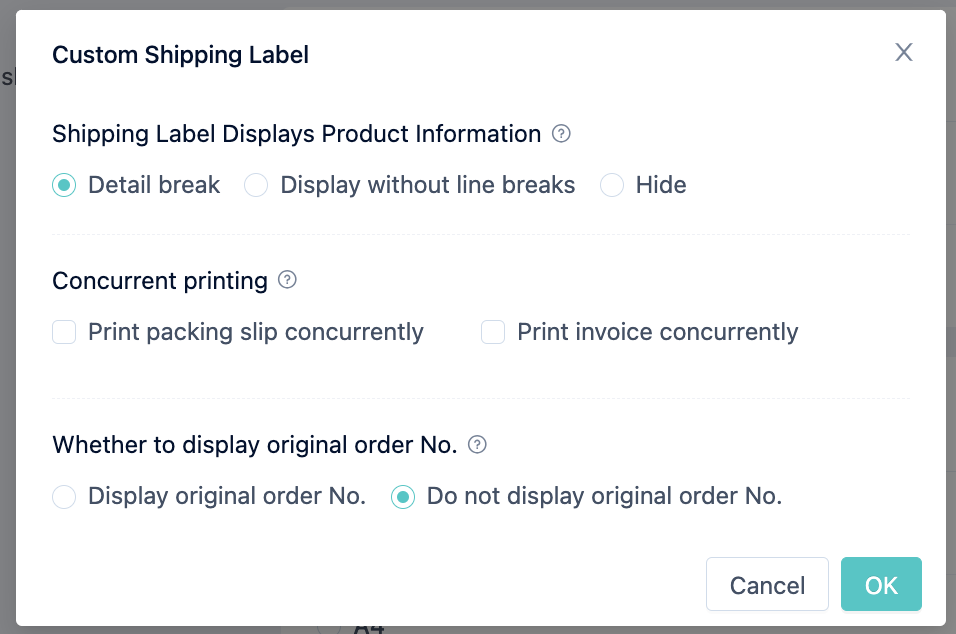Click the 'Do not display original order No.' label text
This screenshot has height=634, width=956.
click(x=604, y=496)
